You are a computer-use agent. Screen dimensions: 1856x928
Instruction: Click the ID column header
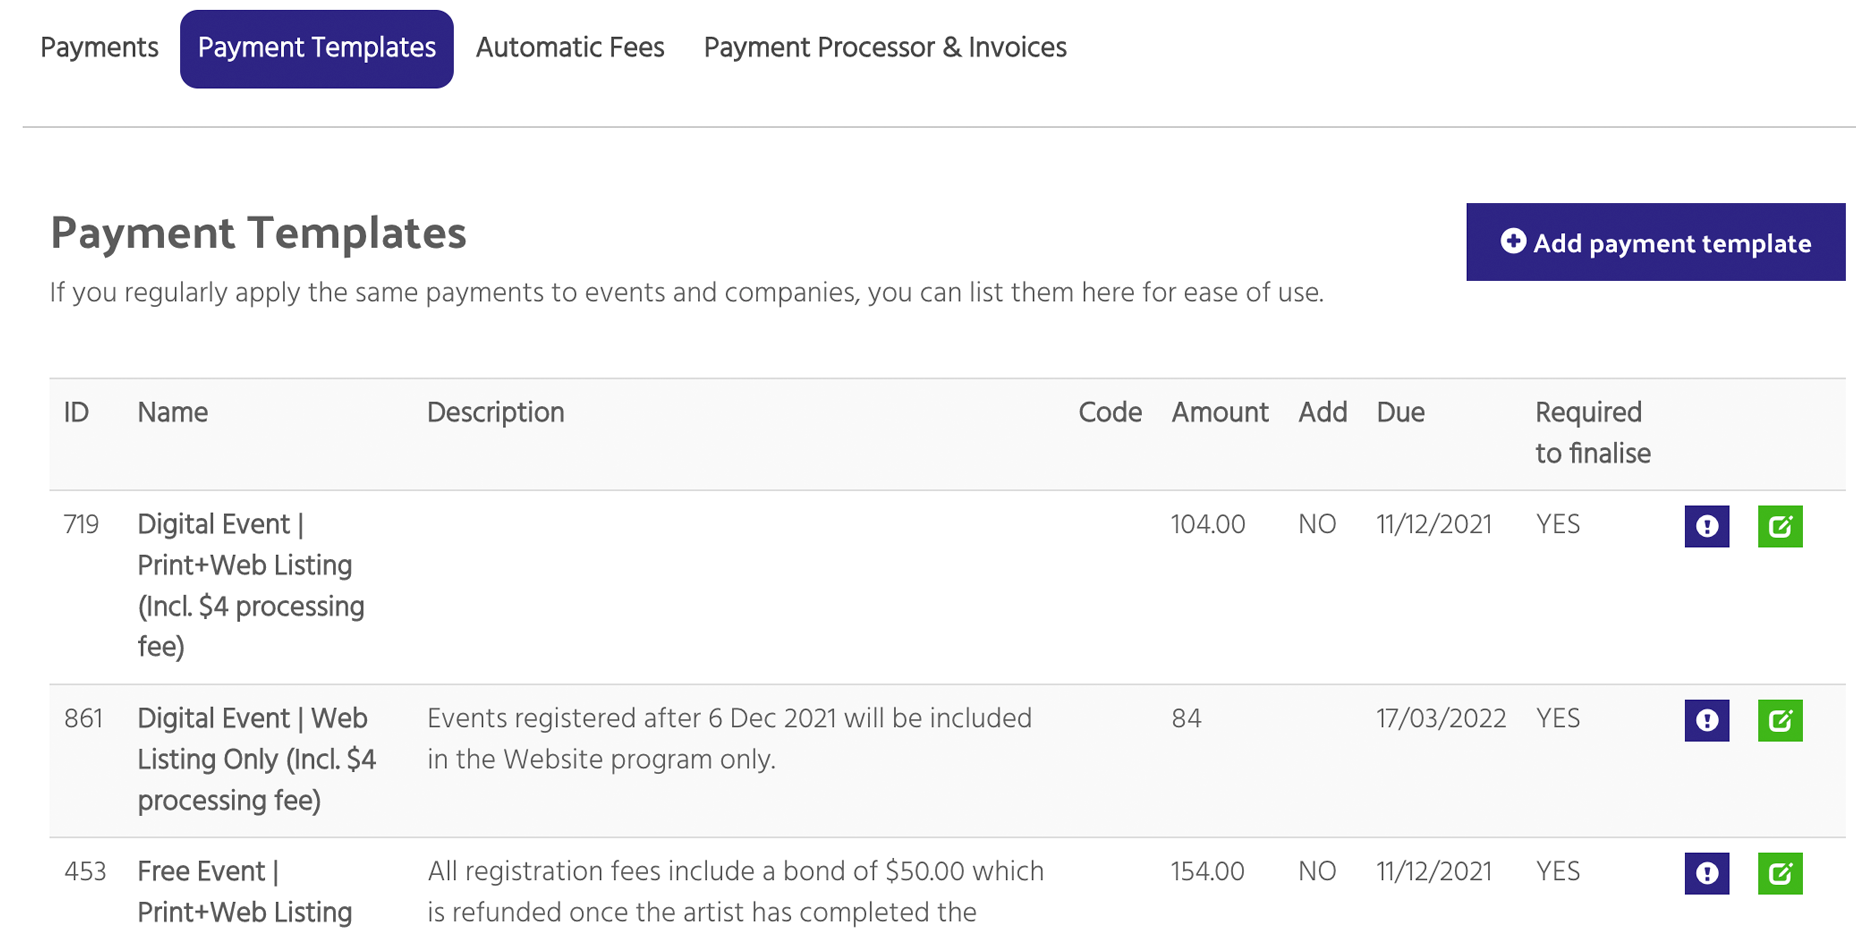click(77, 413)
